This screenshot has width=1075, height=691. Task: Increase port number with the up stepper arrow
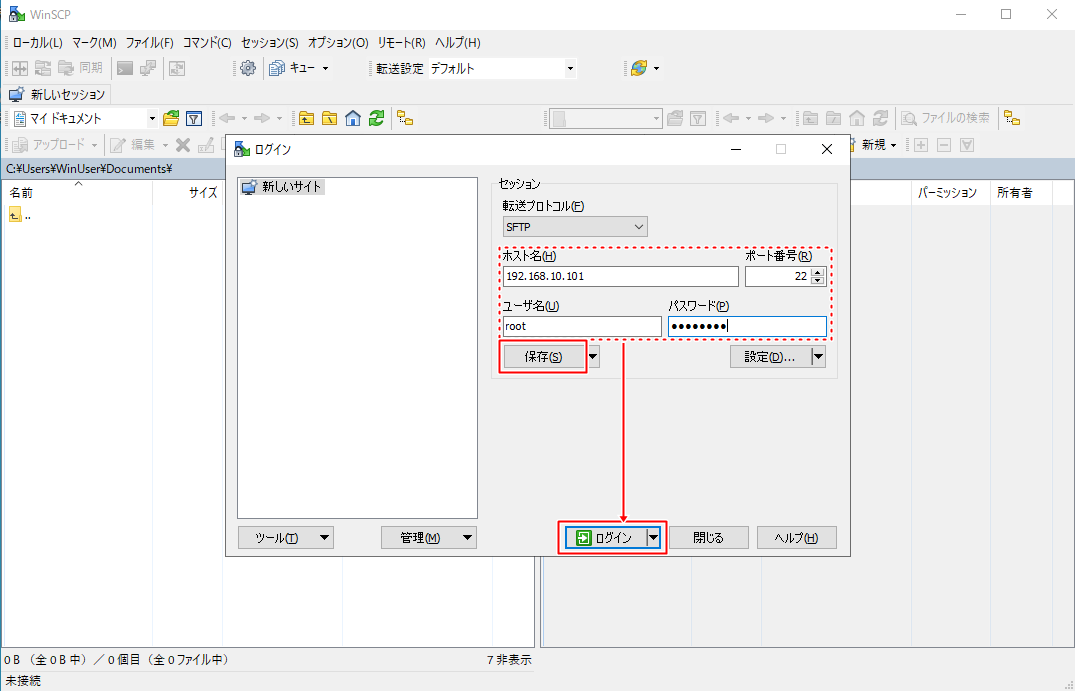click(818, 273)
